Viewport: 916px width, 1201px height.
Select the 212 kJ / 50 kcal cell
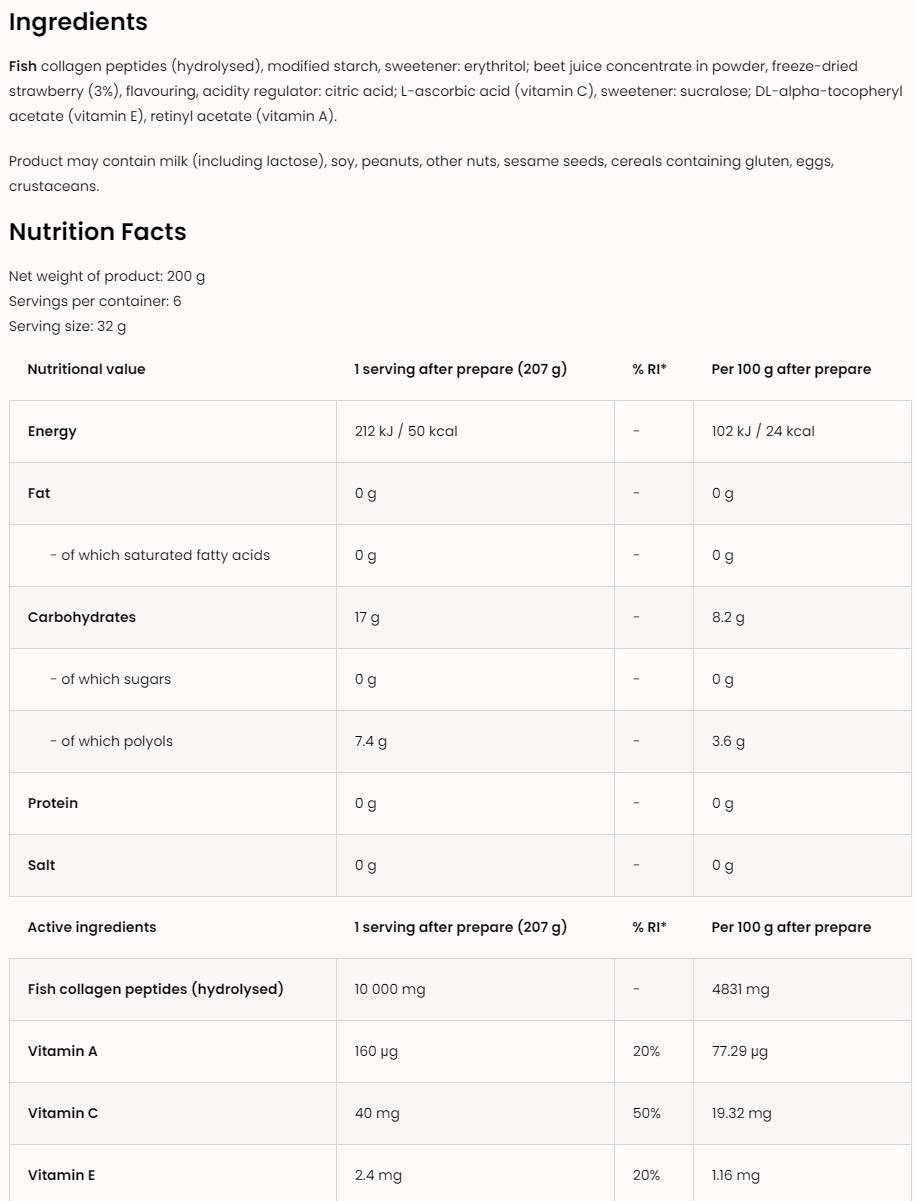(406, 431)
